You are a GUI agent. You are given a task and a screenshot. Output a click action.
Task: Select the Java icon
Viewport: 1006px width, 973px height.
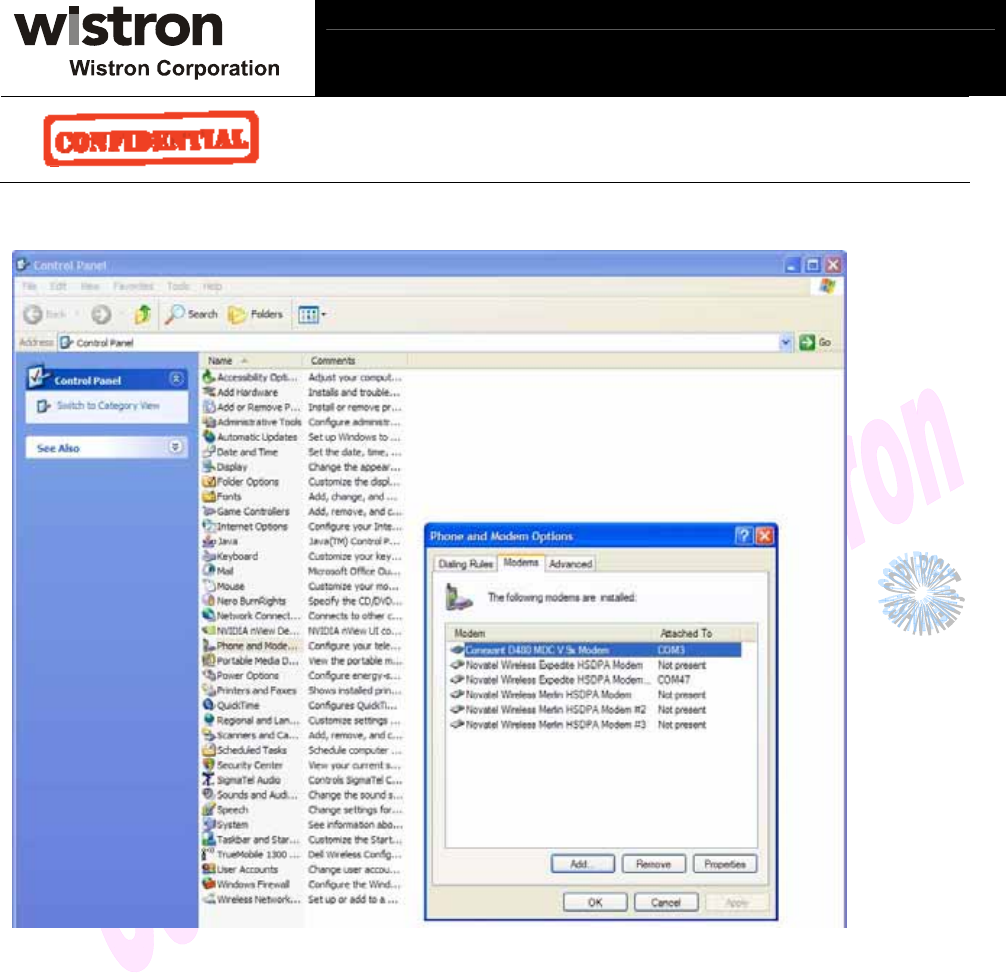209,541
